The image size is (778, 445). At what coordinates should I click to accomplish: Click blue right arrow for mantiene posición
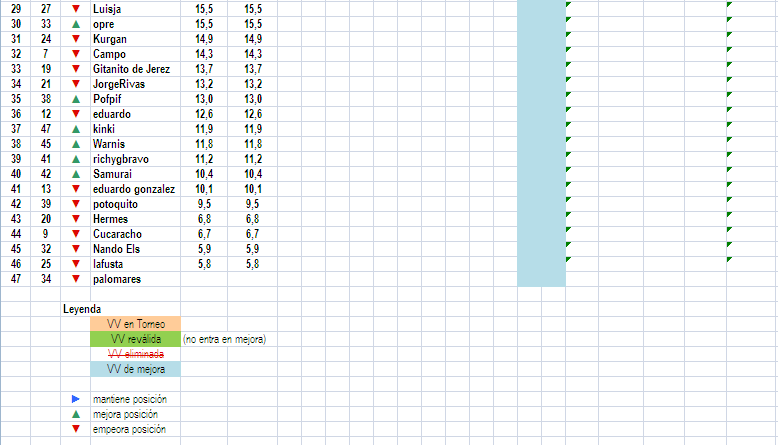75,399
